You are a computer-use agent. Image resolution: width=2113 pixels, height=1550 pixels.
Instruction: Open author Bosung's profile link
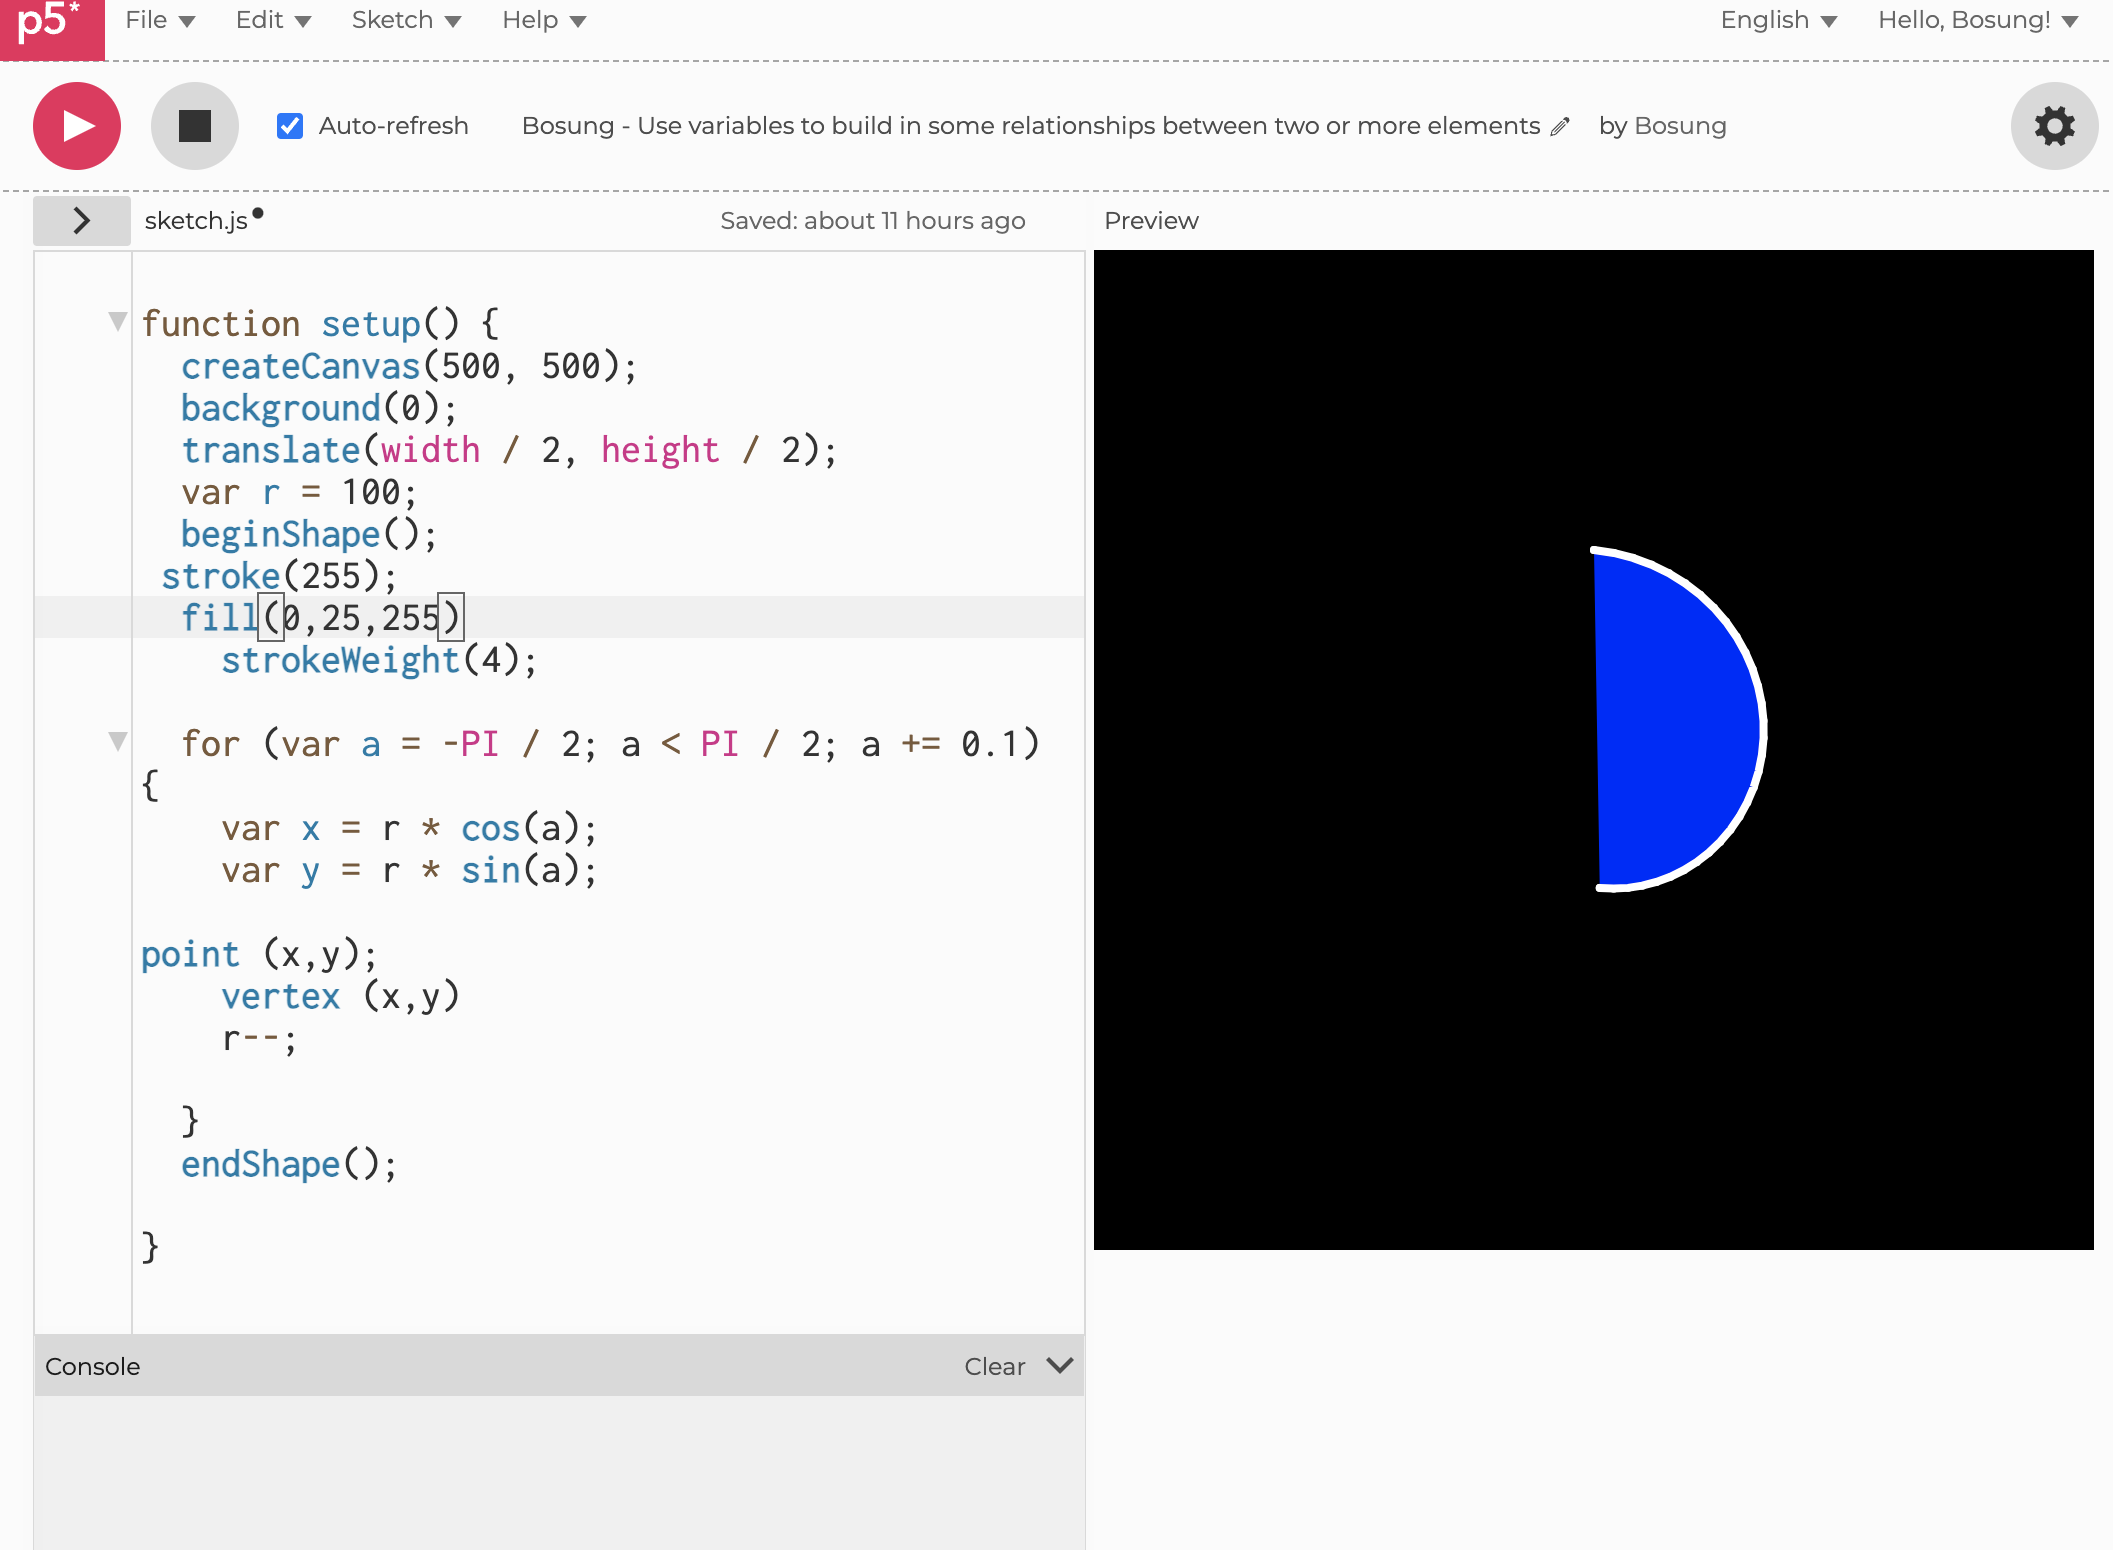pos(1680,126)
